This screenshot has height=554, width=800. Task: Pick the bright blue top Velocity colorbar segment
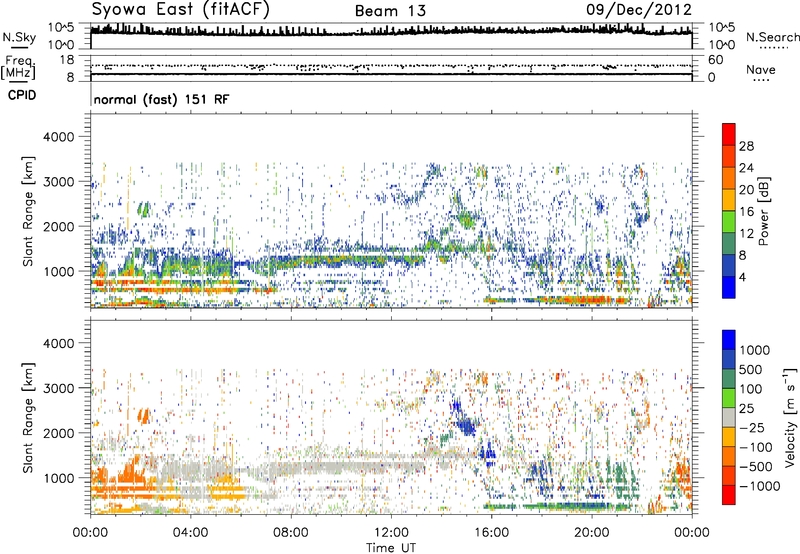[729, 340]
